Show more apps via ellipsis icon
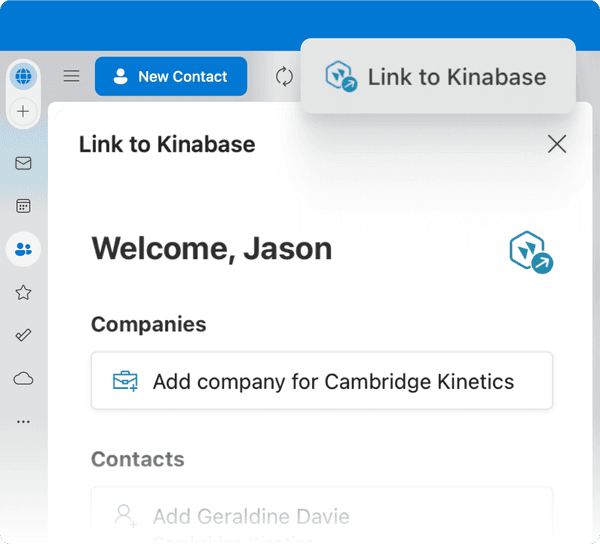The height and width of the screenshot is (544, 600). [23, 422]
